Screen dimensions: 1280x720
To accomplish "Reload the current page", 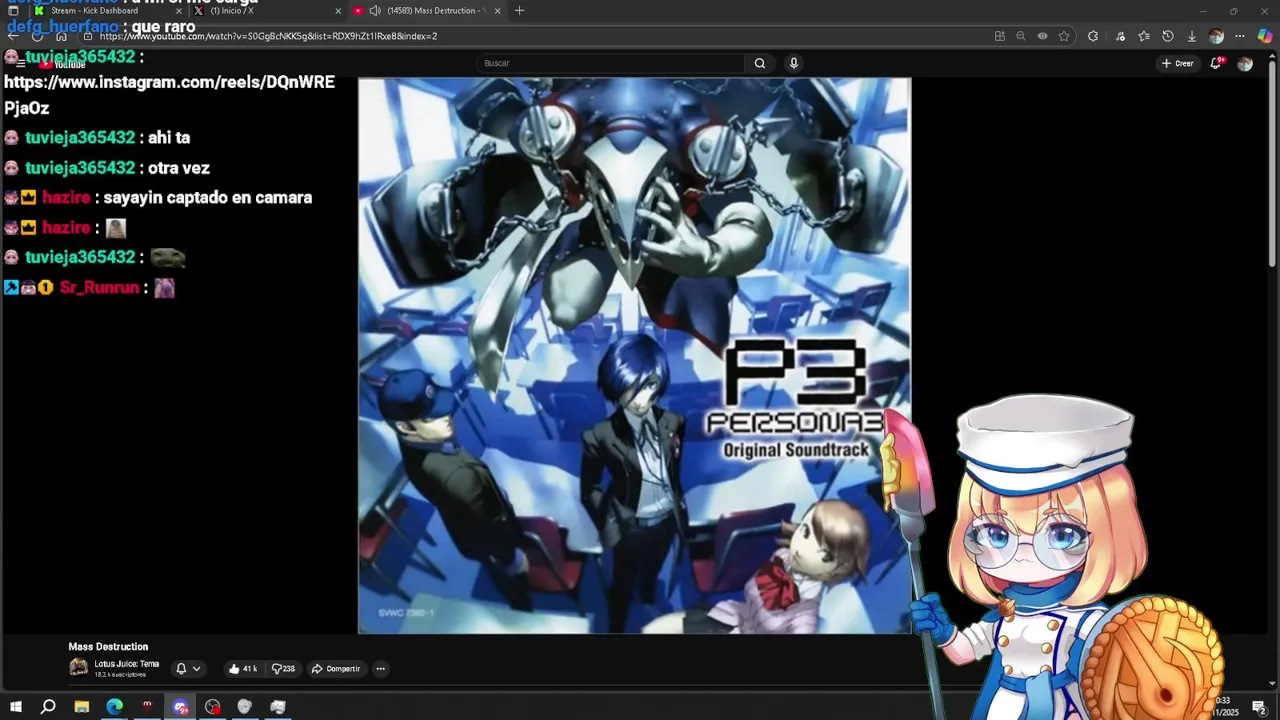I will coord(37,36).
